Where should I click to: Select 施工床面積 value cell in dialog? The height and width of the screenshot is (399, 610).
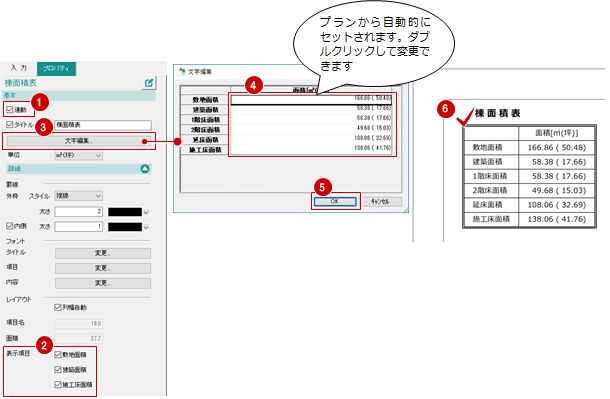[311, 149]
